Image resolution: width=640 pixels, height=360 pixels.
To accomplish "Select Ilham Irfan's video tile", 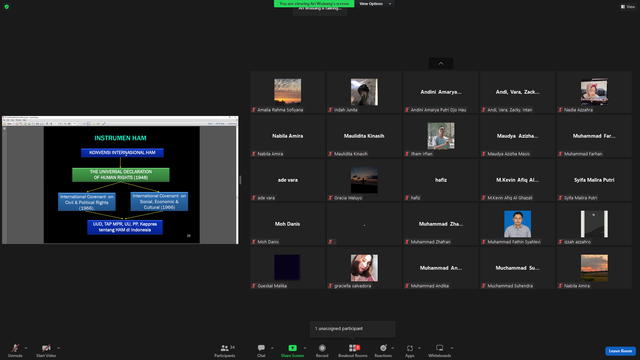I will click(x=441, y=136).
